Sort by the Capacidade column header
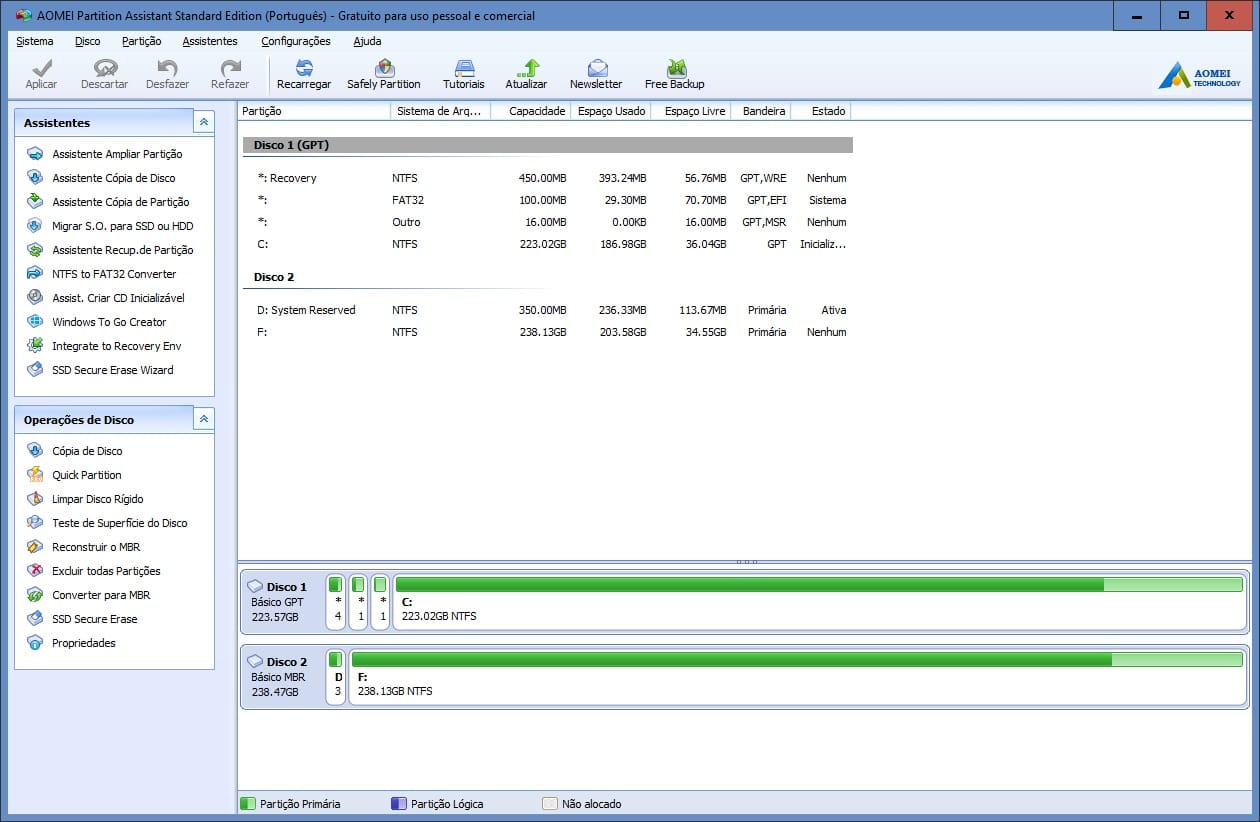 point(530,111)
